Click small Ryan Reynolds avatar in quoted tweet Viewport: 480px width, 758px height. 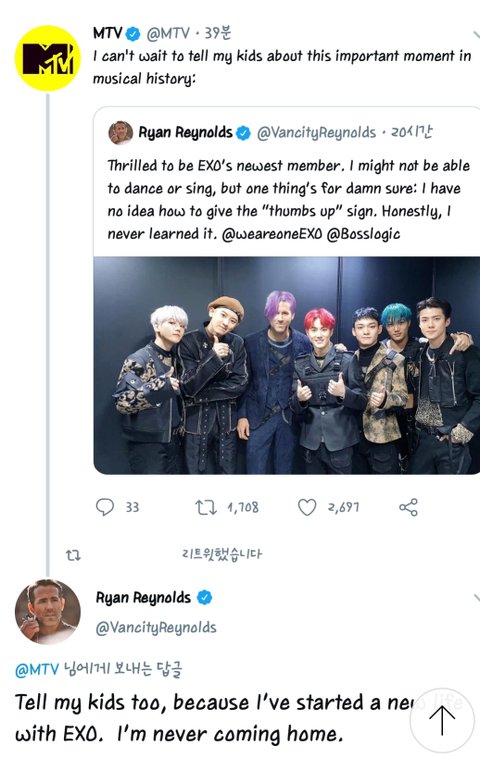coord(120,132)
